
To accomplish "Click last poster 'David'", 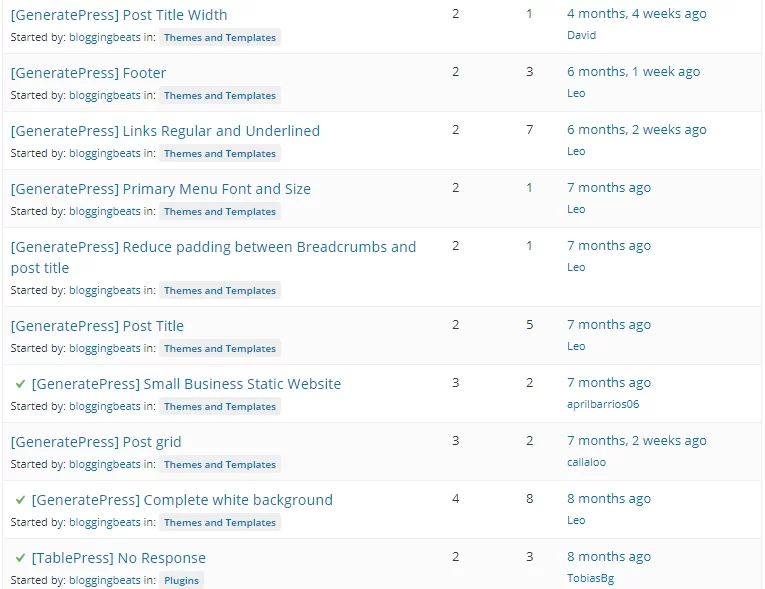I will (x=582, y=36).
